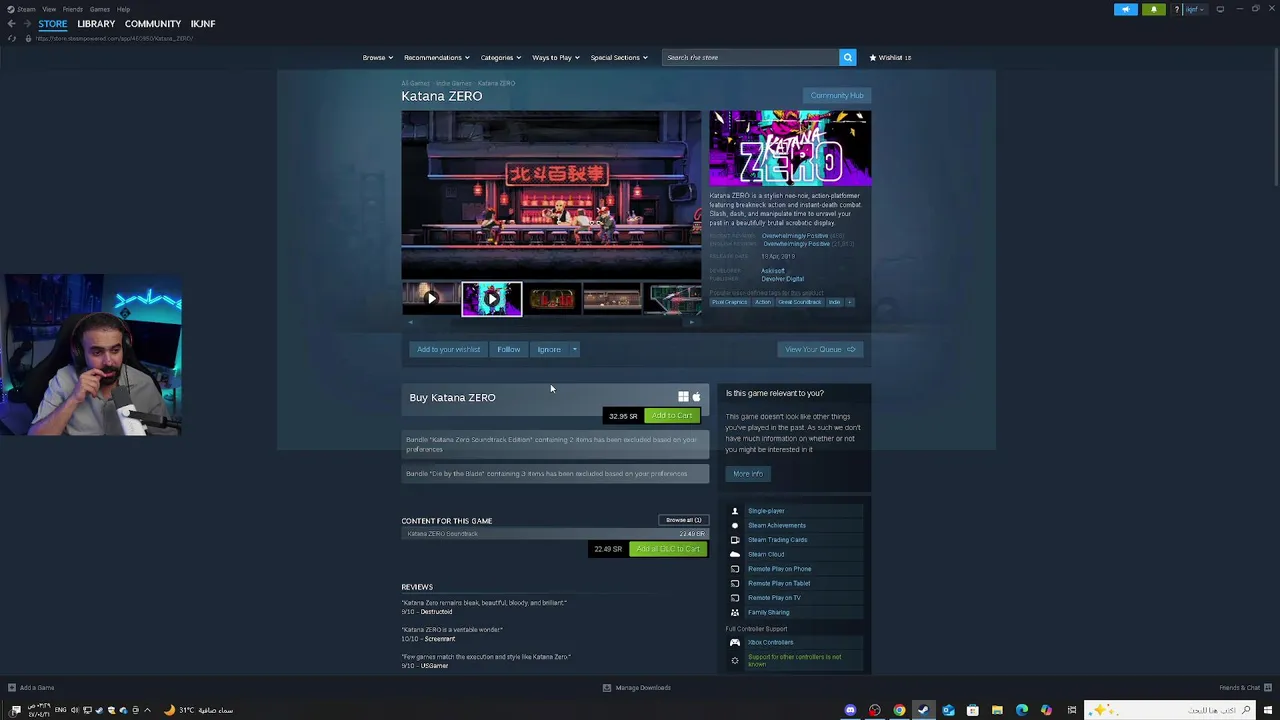Open Chrome from the taskbar
Screen dimensions: 1280x720
pyautogui.click(x=899, y=710)
